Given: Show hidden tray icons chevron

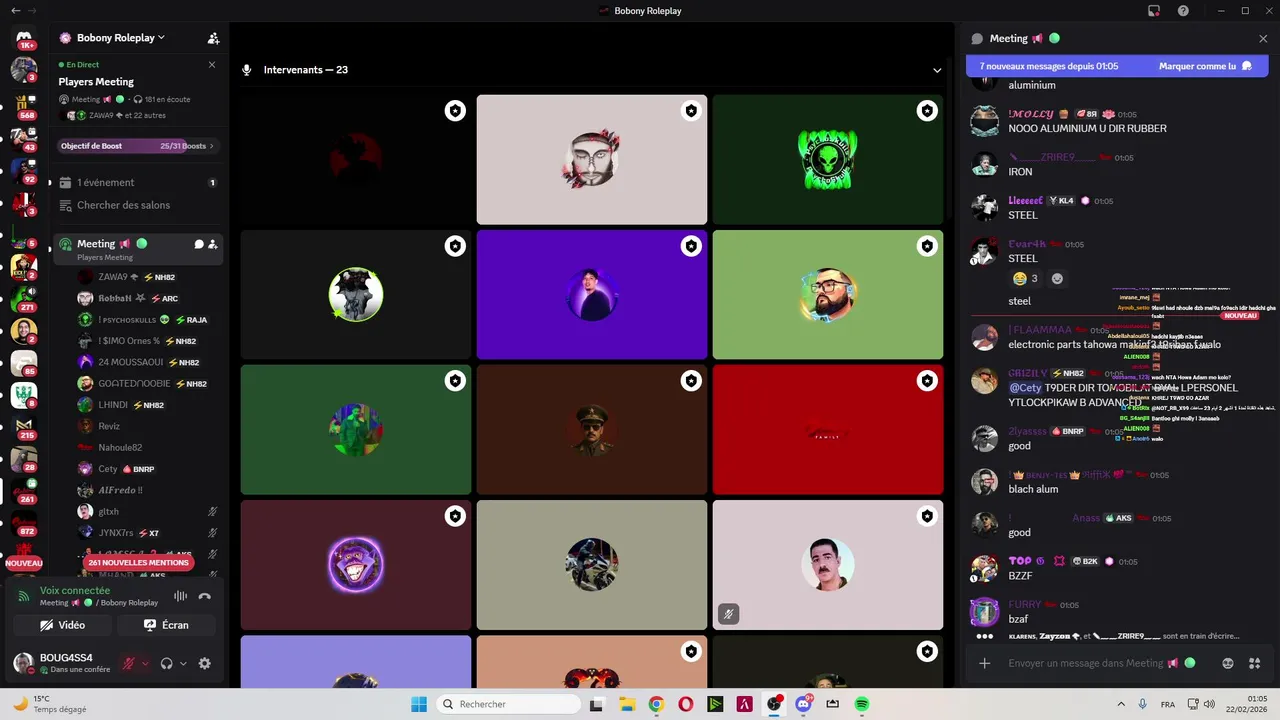Looking at the screenshot, I should tap(1120, 704).
